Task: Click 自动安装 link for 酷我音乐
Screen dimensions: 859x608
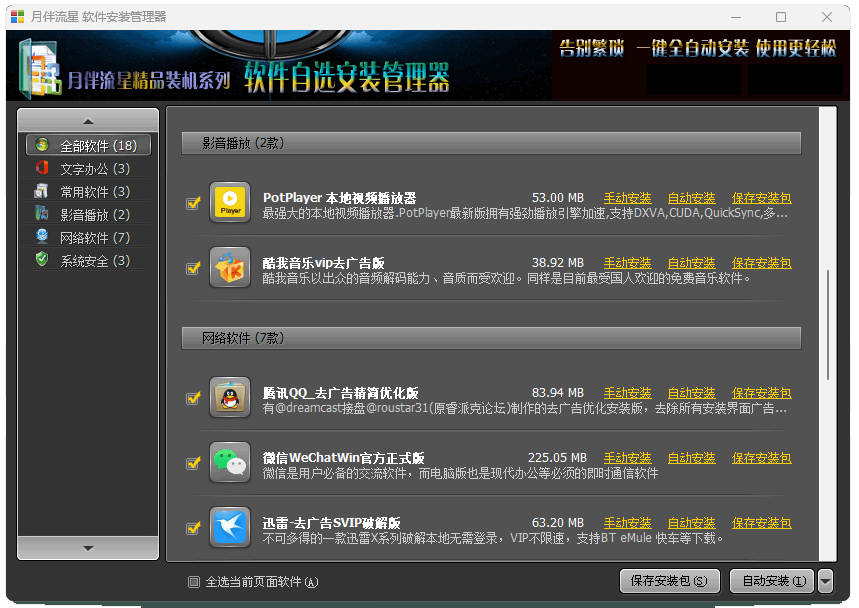Action: click(691, 263)
